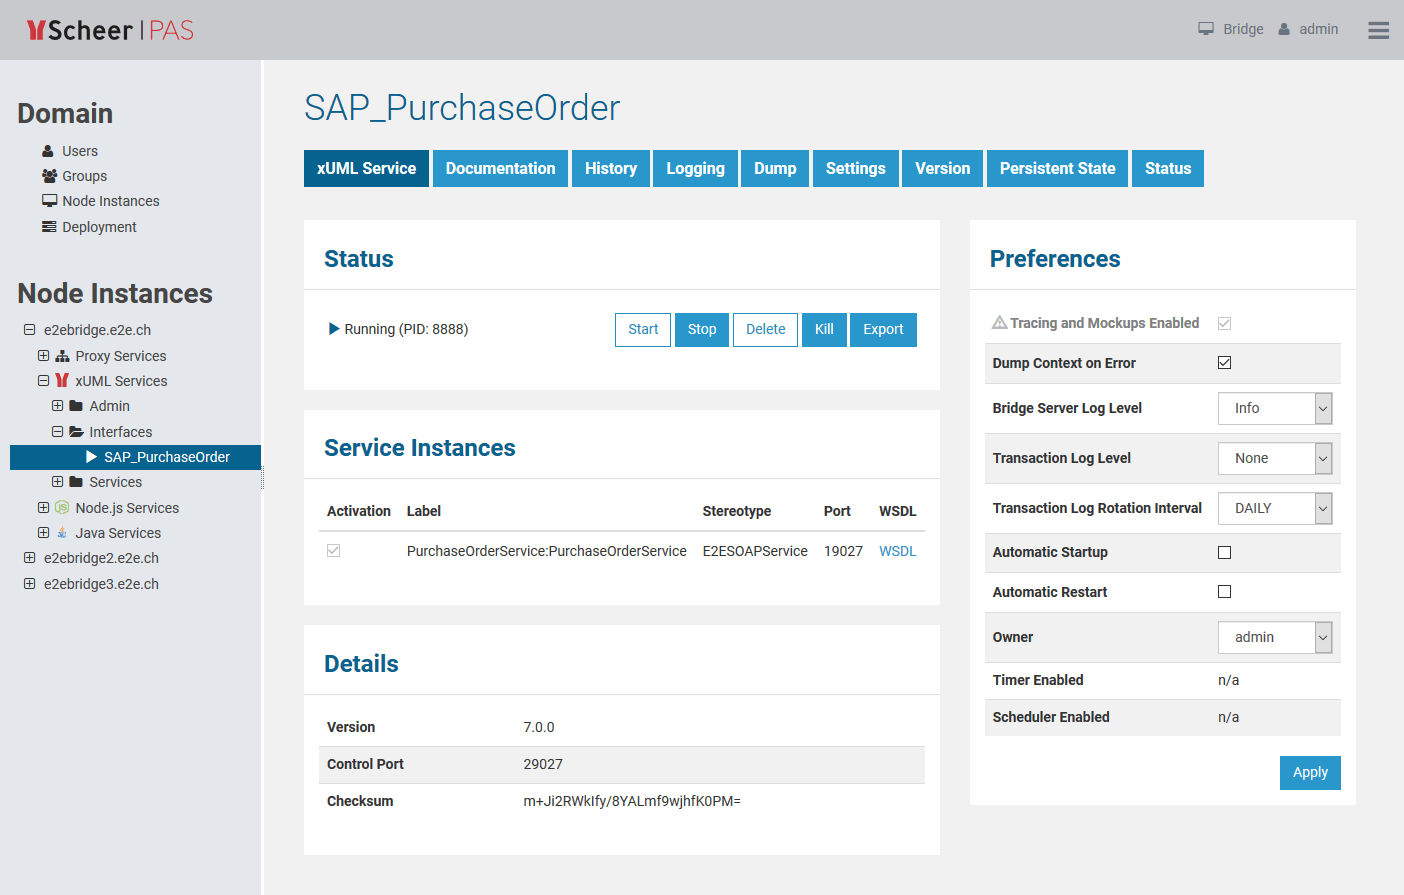Click the admin user icon in header
The image size is (1404, 895).
pyautogui.click(x=1284, y=29)
